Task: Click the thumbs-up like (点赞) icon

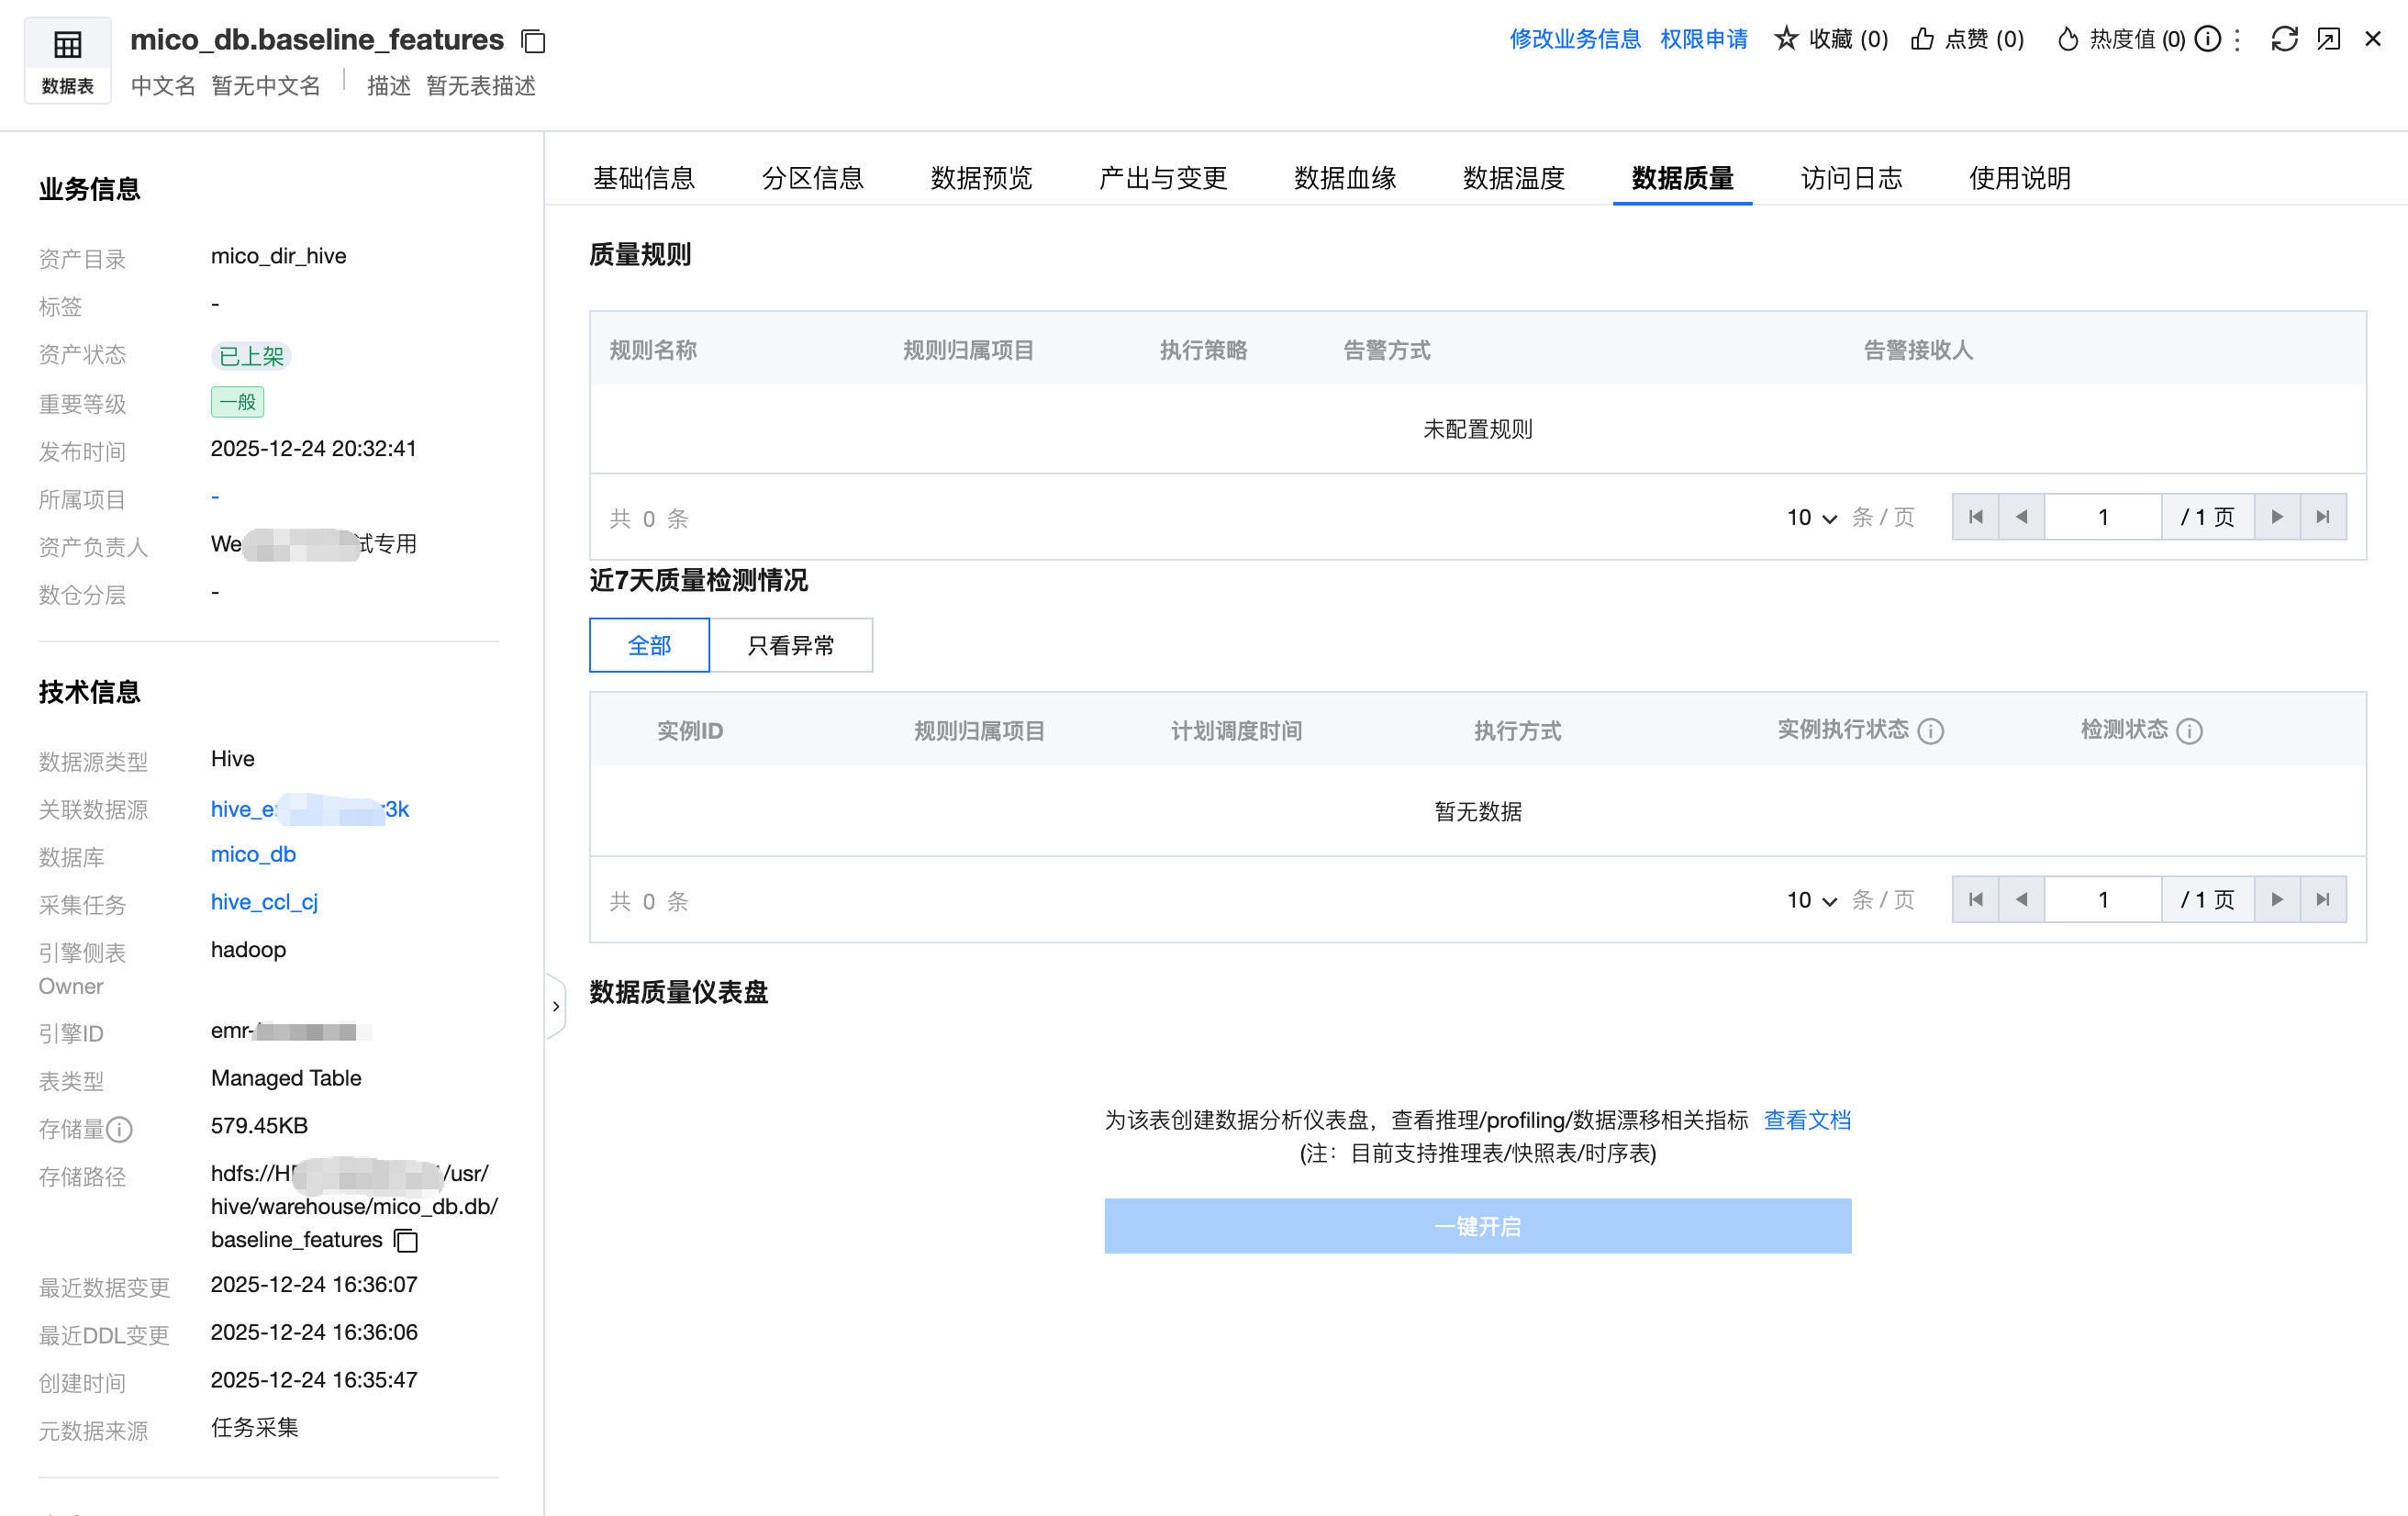Action: [x=1921, y=39]
